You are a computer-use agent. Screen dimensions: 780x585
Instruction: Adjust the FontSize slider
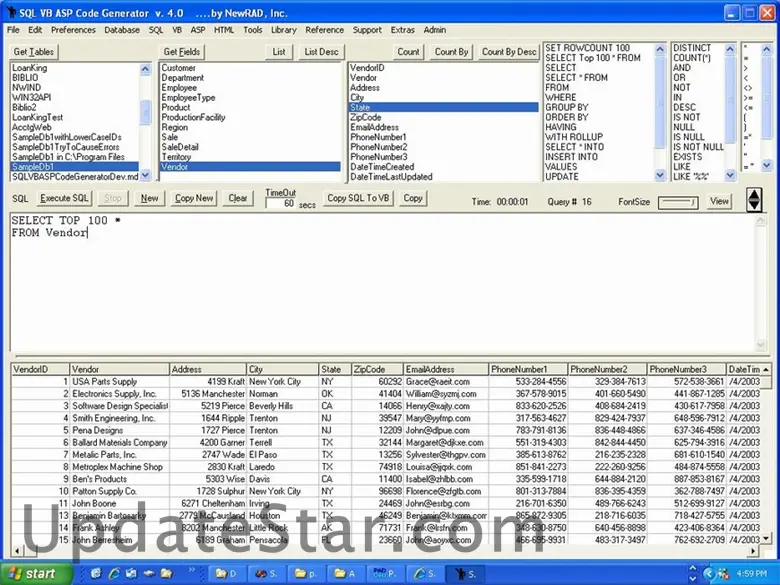point(678,202)
